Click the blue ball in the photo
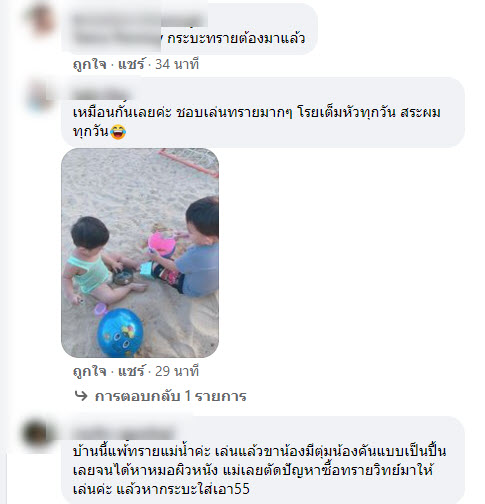Viewport: 485px width, 504px height. tap(120, 332)
